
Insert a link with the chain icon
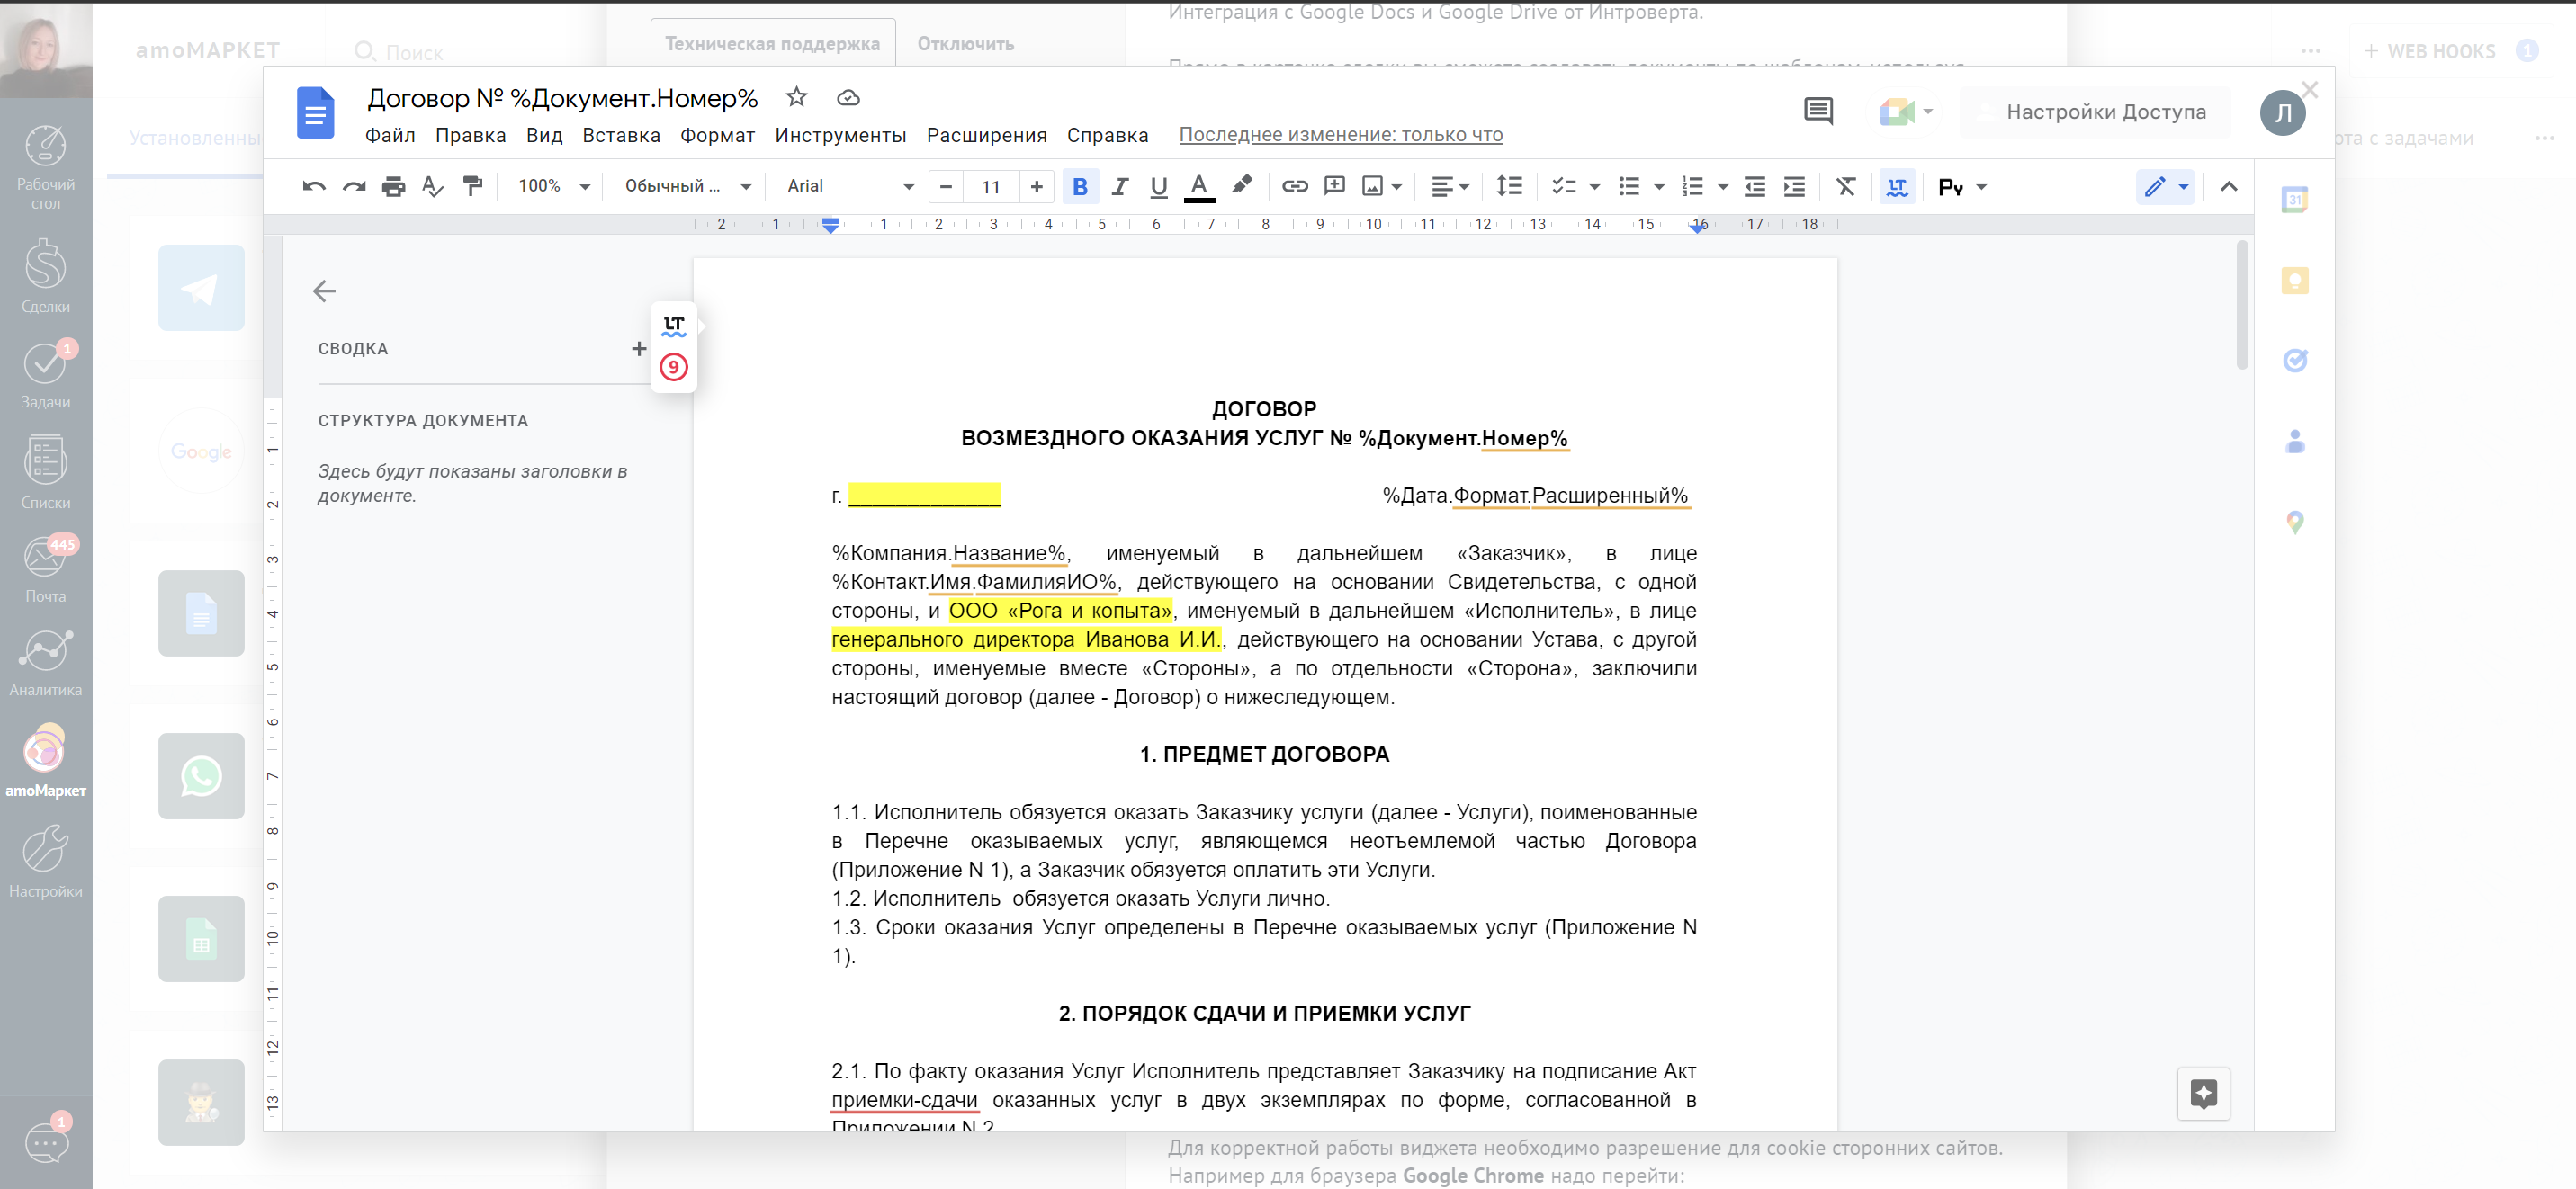tap(1295, 187)
